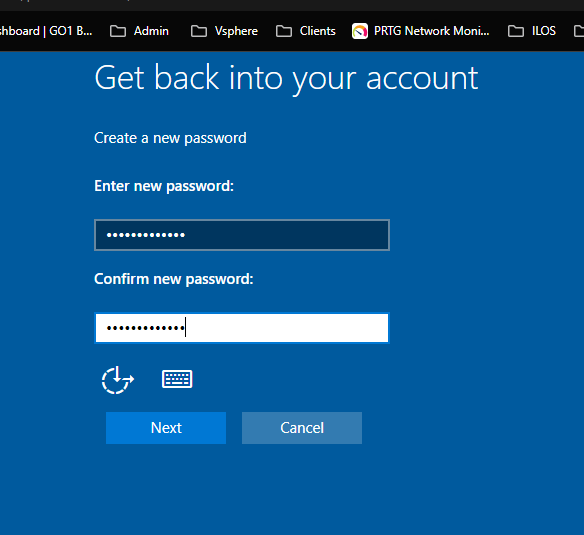Screen dimensions: 584x535
Task: Open PRTG Network Monitor bookmark icon
Action: (360, 31)
